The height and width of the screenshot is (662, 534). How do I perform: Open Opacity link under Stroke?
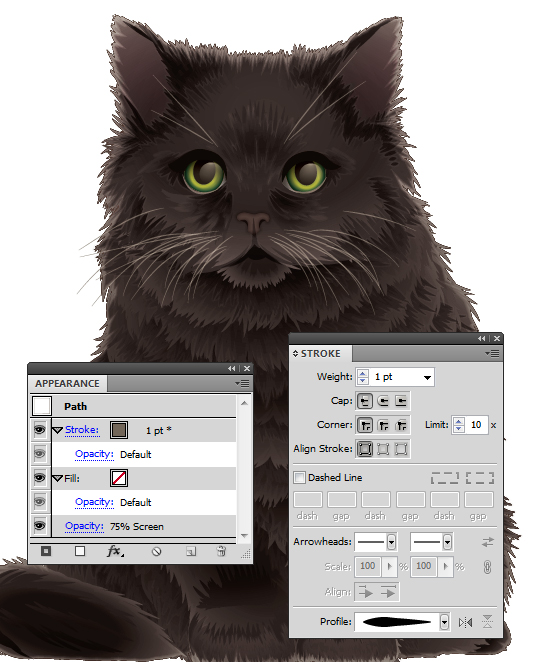[x=94, y=454]
